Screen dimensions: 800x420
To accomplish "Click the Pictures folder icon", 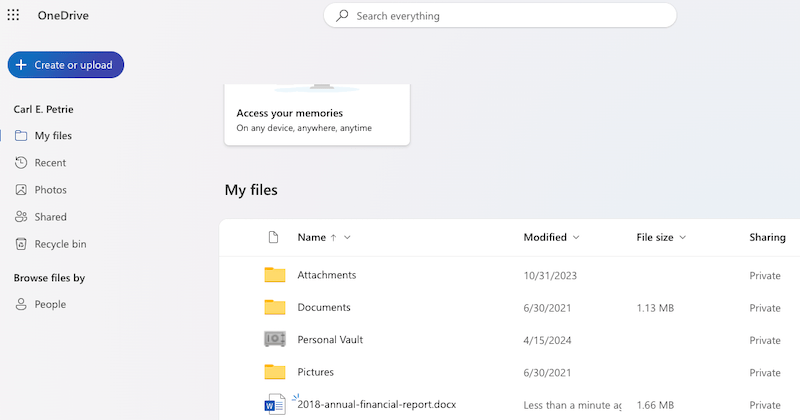I will click(x=274, y=372).
